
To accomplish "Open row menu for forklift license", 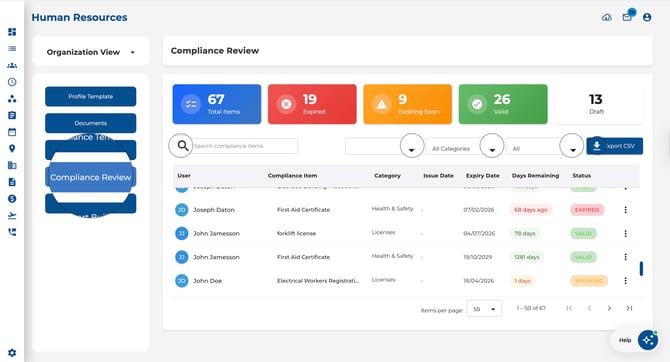I will tap(626, 233).
